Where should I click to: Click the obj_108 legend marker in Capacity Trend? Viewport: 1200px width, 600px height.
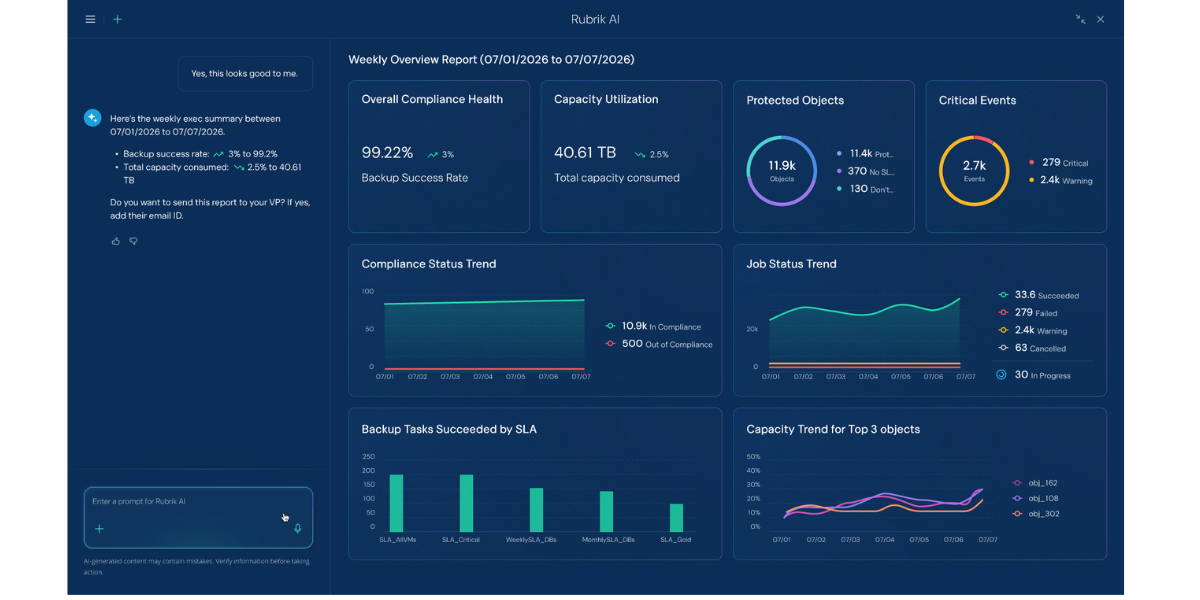point(1016,498)
